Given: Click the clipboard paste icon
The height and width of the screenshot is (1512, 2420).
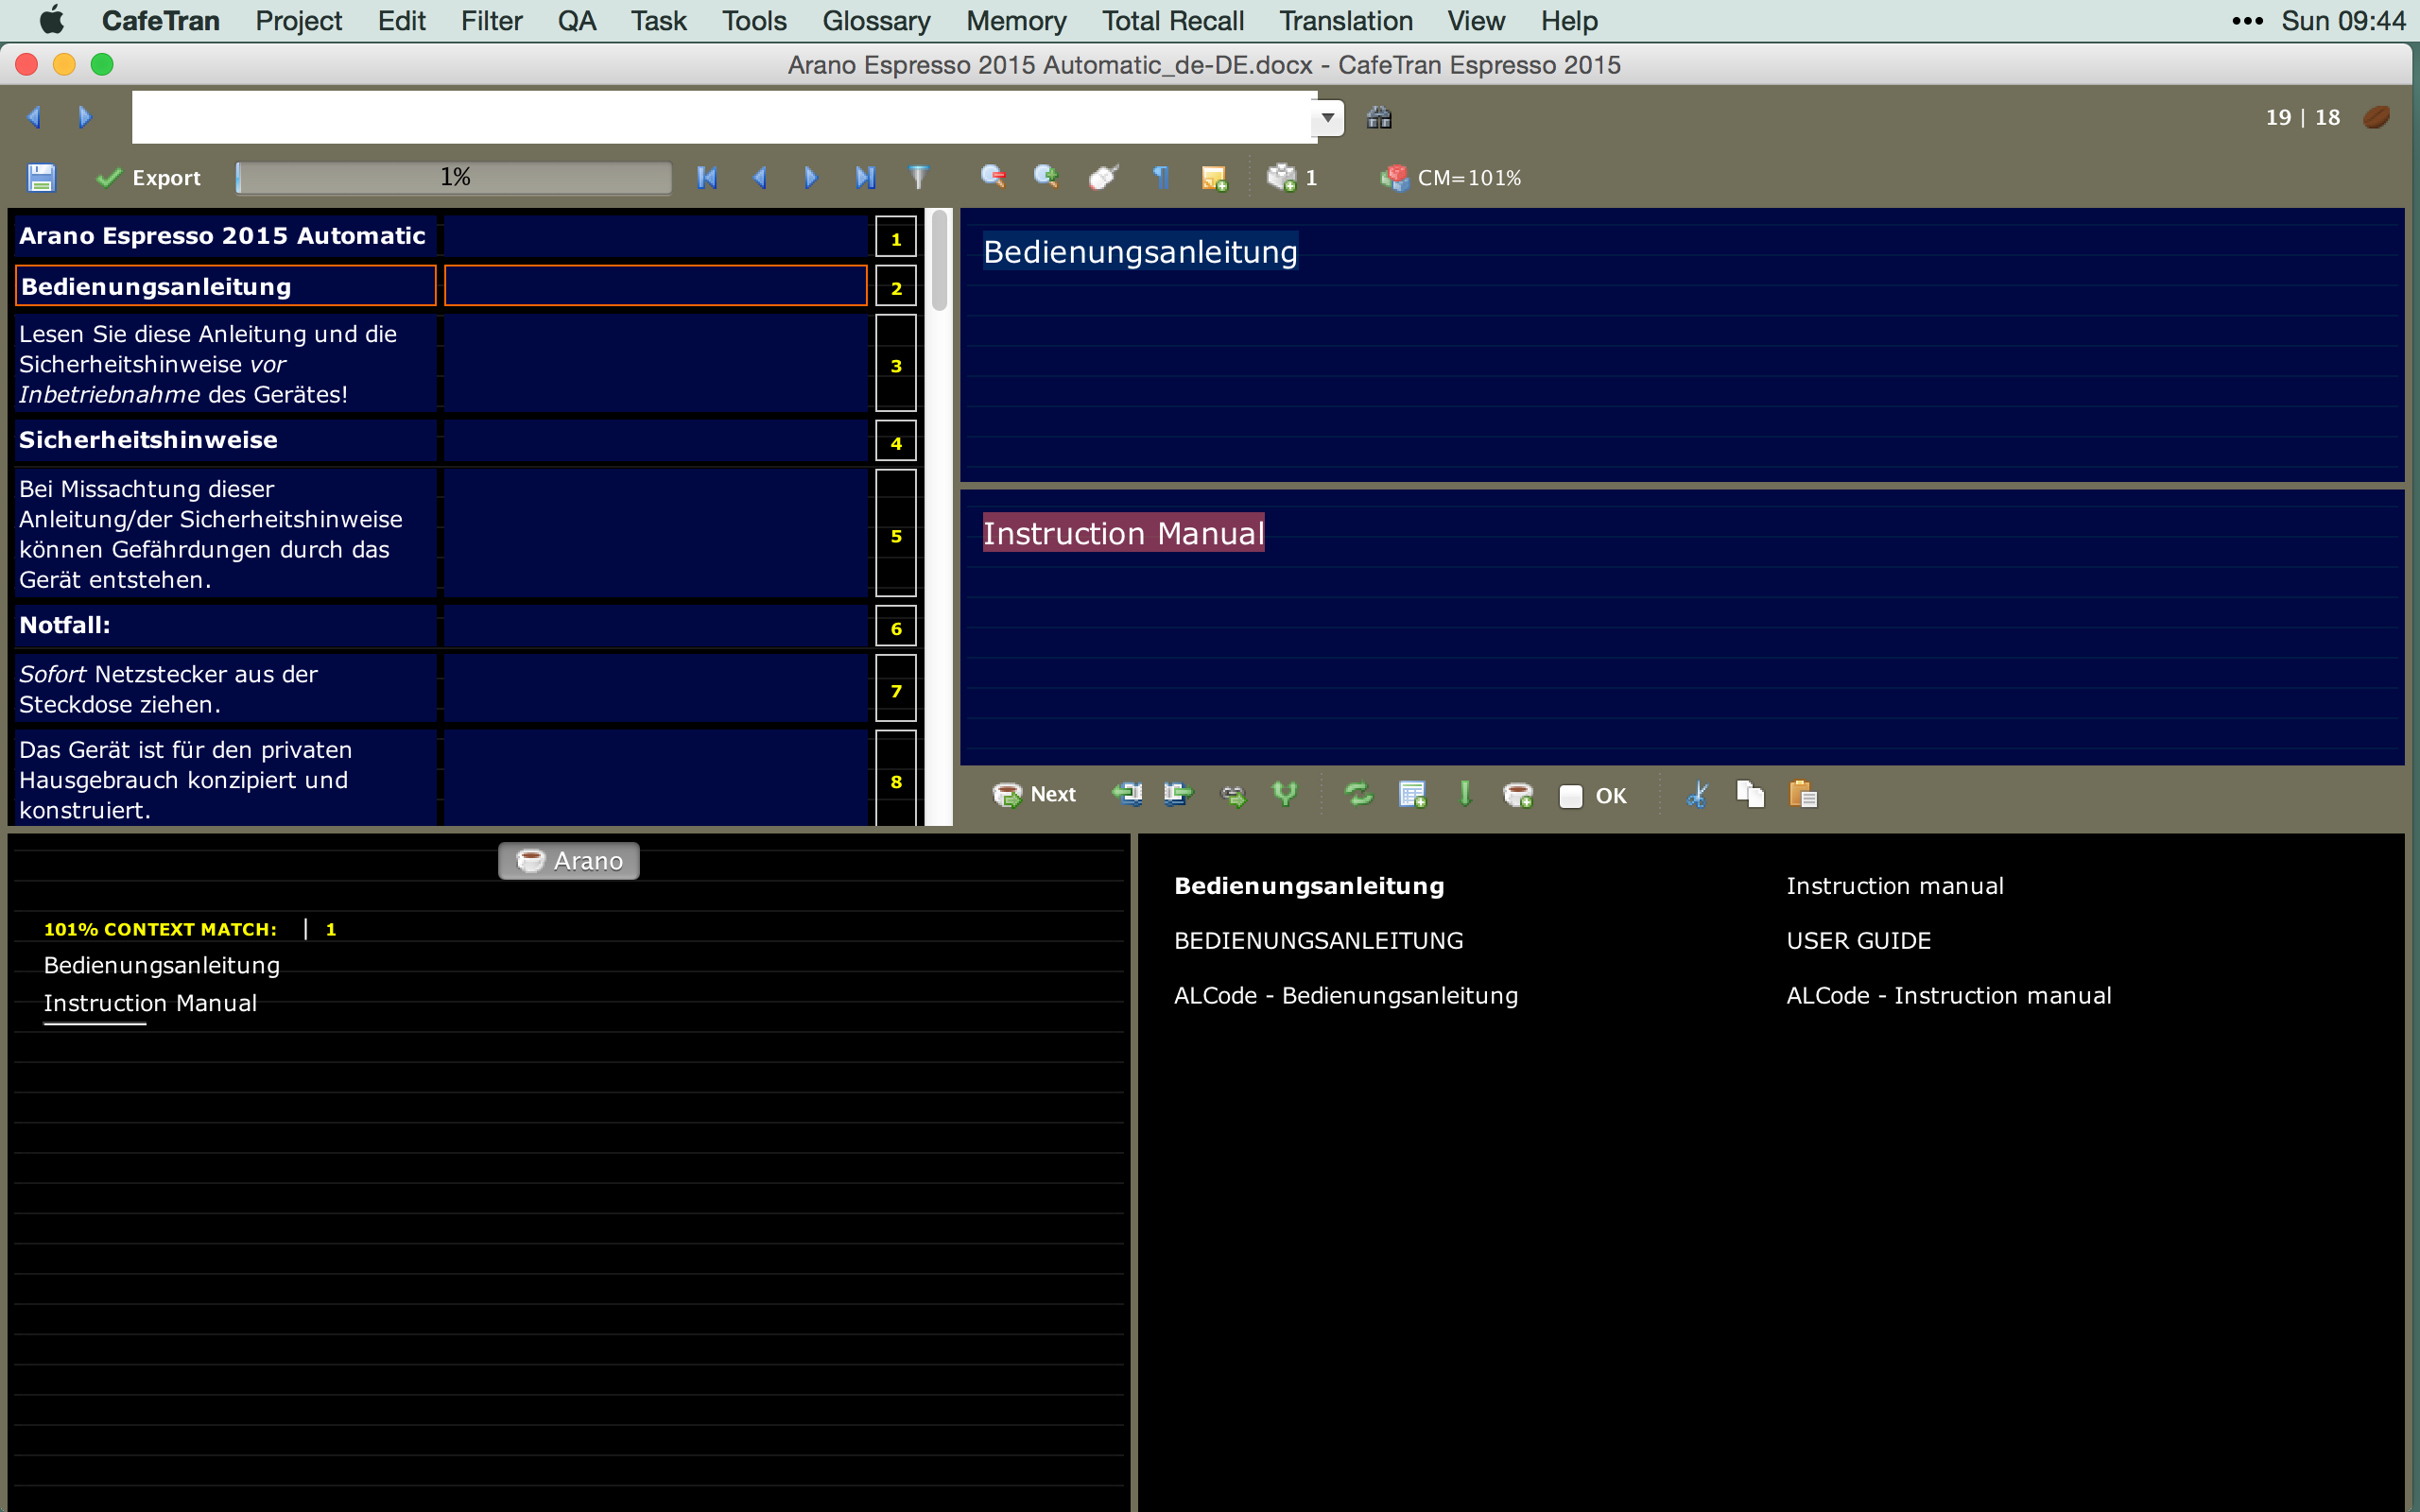Looking at the screenshot, I should click(1802, 795).
